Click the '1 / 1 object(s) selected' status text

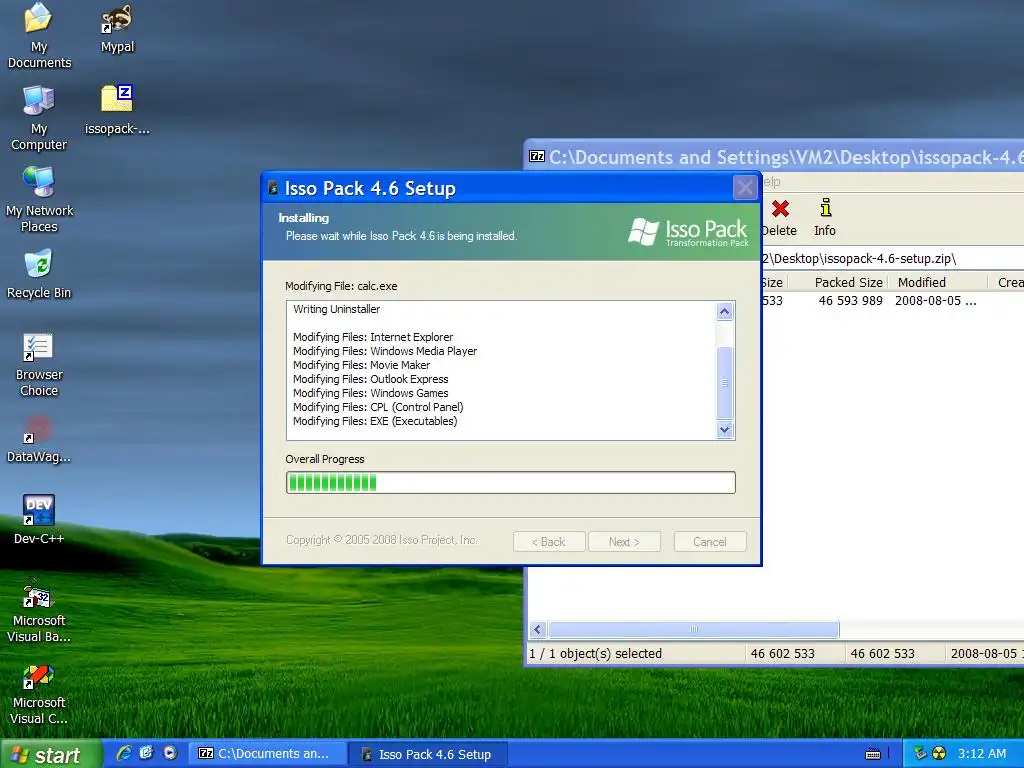point(595,653)
